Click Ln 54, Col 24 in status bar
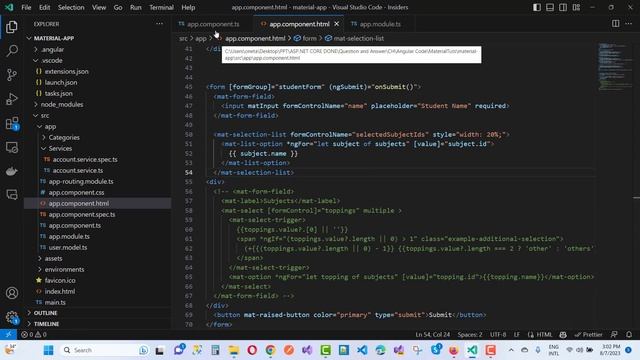The height and width of the screenshot is (360, 640). [433, 334]
